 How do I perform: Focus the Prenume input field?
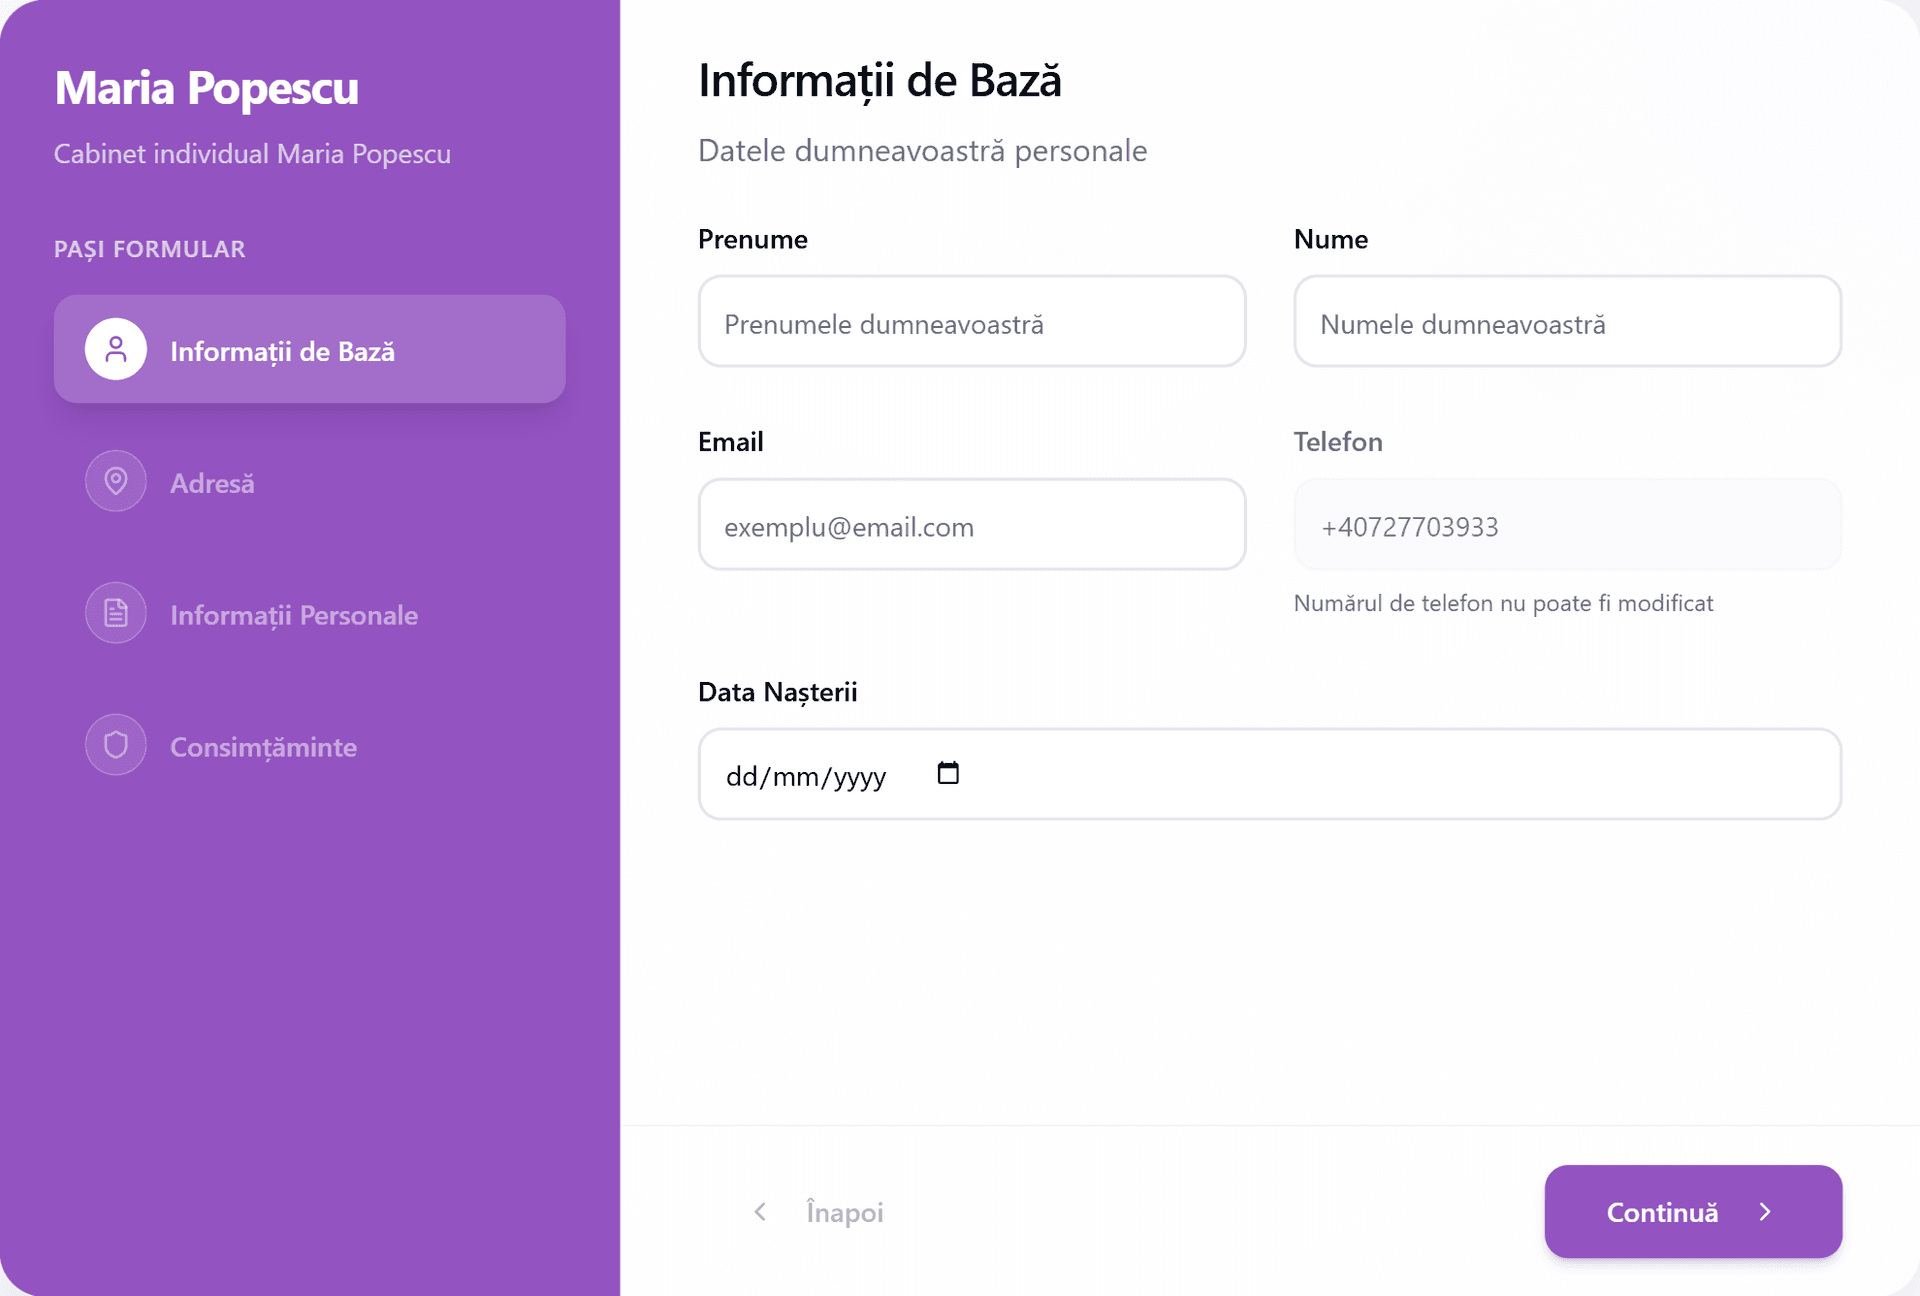(x=972, y=322)
